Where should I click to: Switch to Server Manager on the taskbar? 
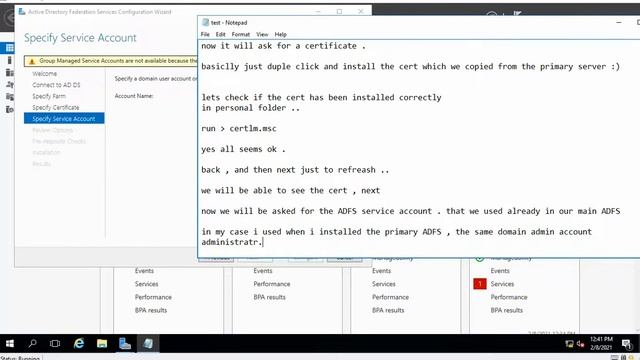125,344
